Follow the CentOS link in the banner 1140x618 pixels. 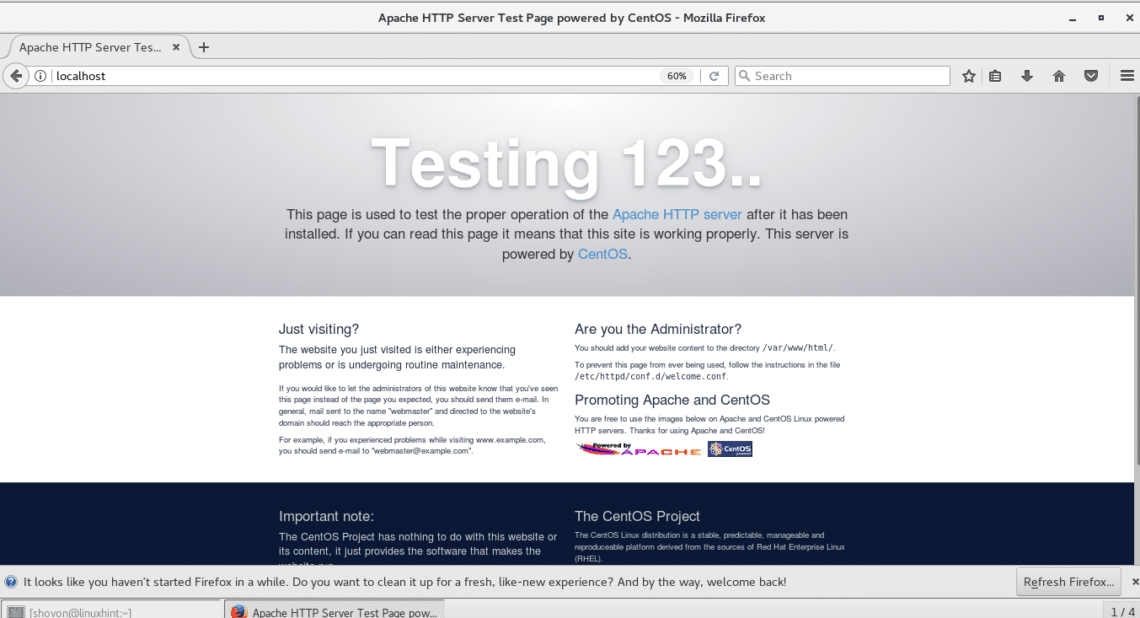(603, 254)
